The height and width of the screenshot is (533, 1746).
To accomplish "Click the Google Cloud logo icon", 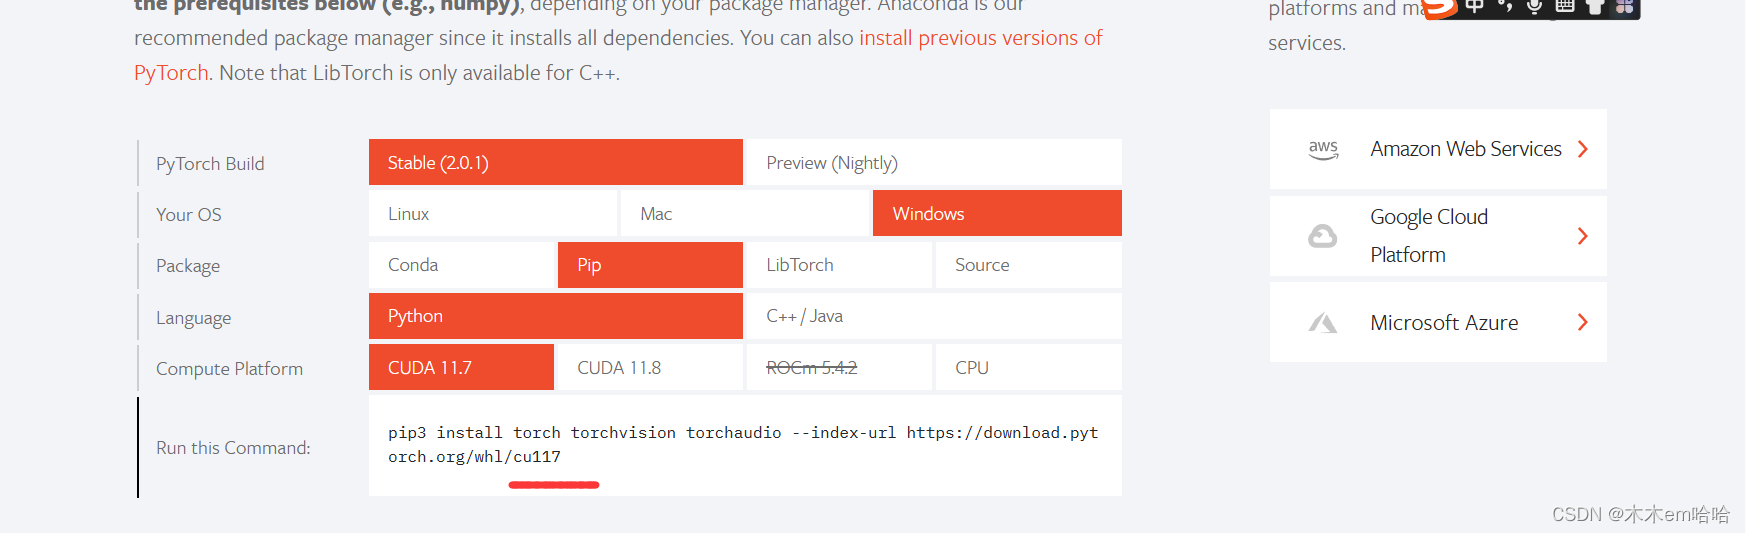I will coord(1323,236).
